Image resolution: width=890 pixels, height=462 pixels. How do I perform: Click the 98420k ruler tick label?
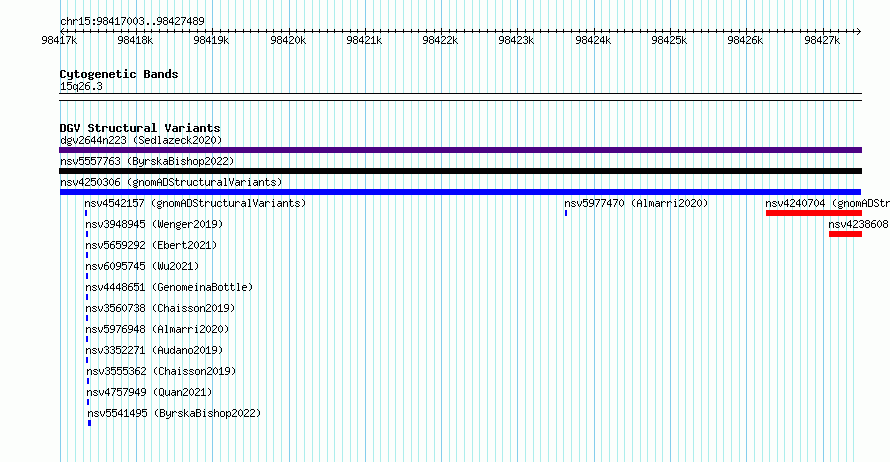[x=288, y=40]
